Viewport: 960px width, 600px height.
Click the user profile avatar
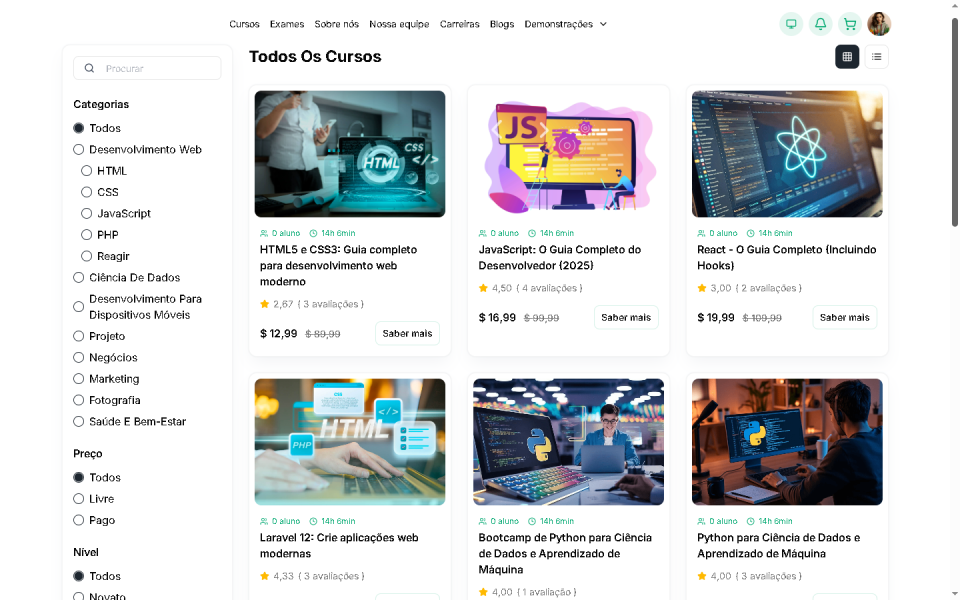tap(879, 24)
